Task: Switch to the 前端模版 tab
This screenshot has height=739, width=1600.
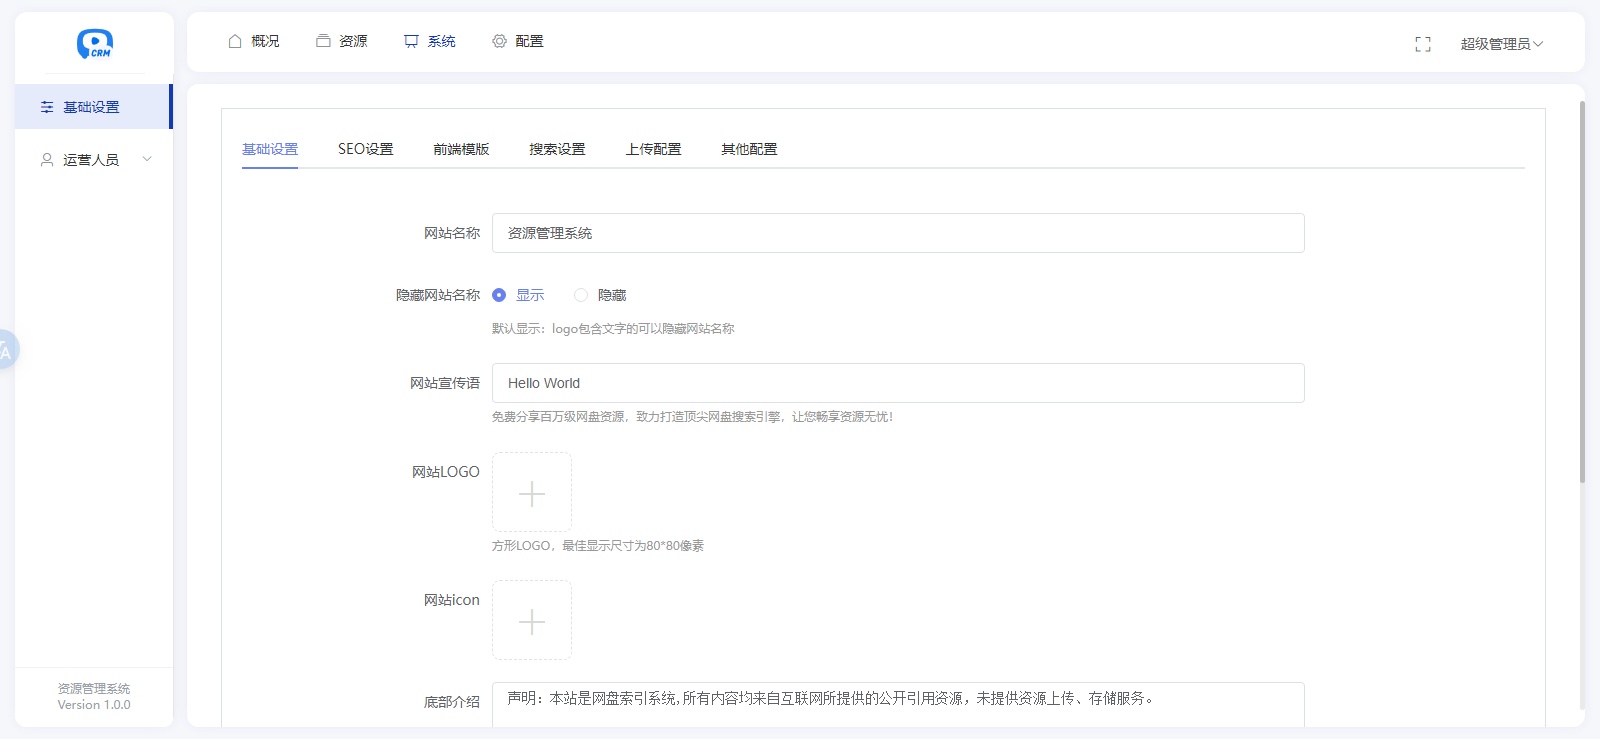Action: click(461, 149)
